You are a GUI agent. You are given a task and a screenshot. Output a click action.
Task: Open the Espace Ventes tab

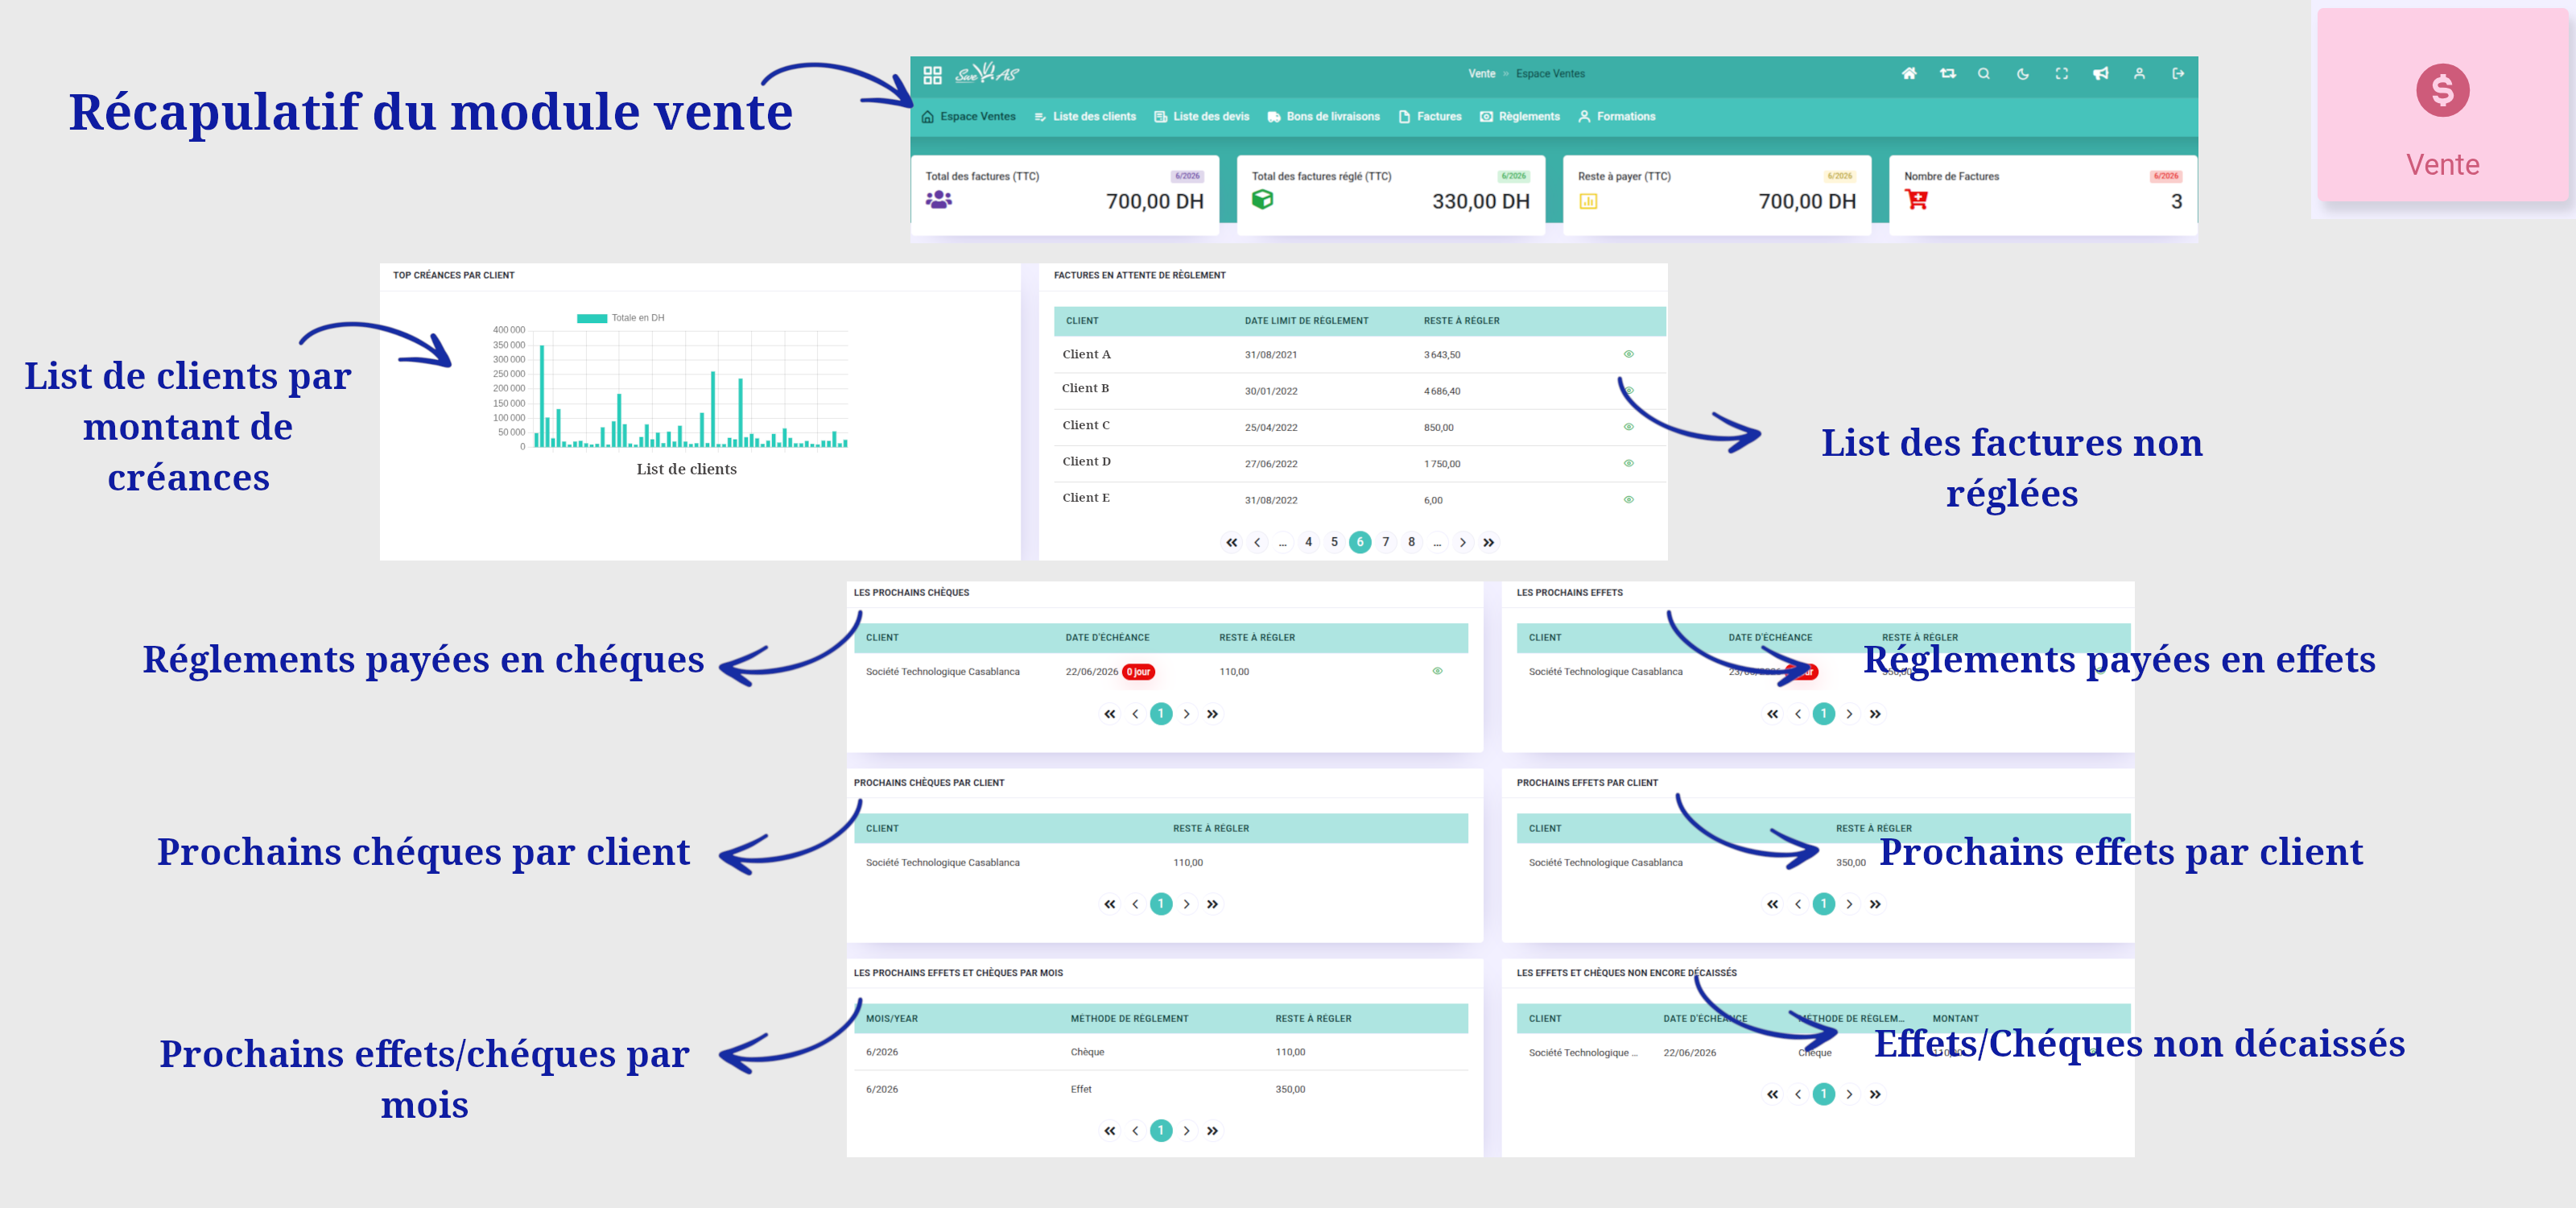[968, 116]
